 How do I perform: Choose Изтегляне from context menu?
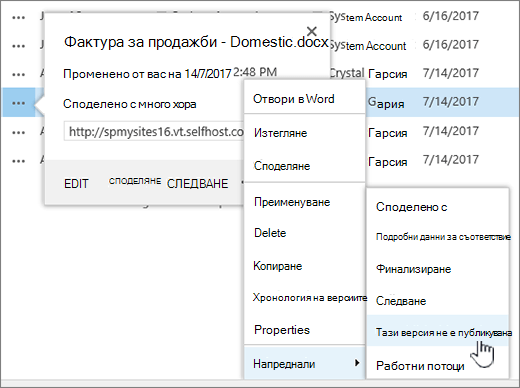coord(280,133)
